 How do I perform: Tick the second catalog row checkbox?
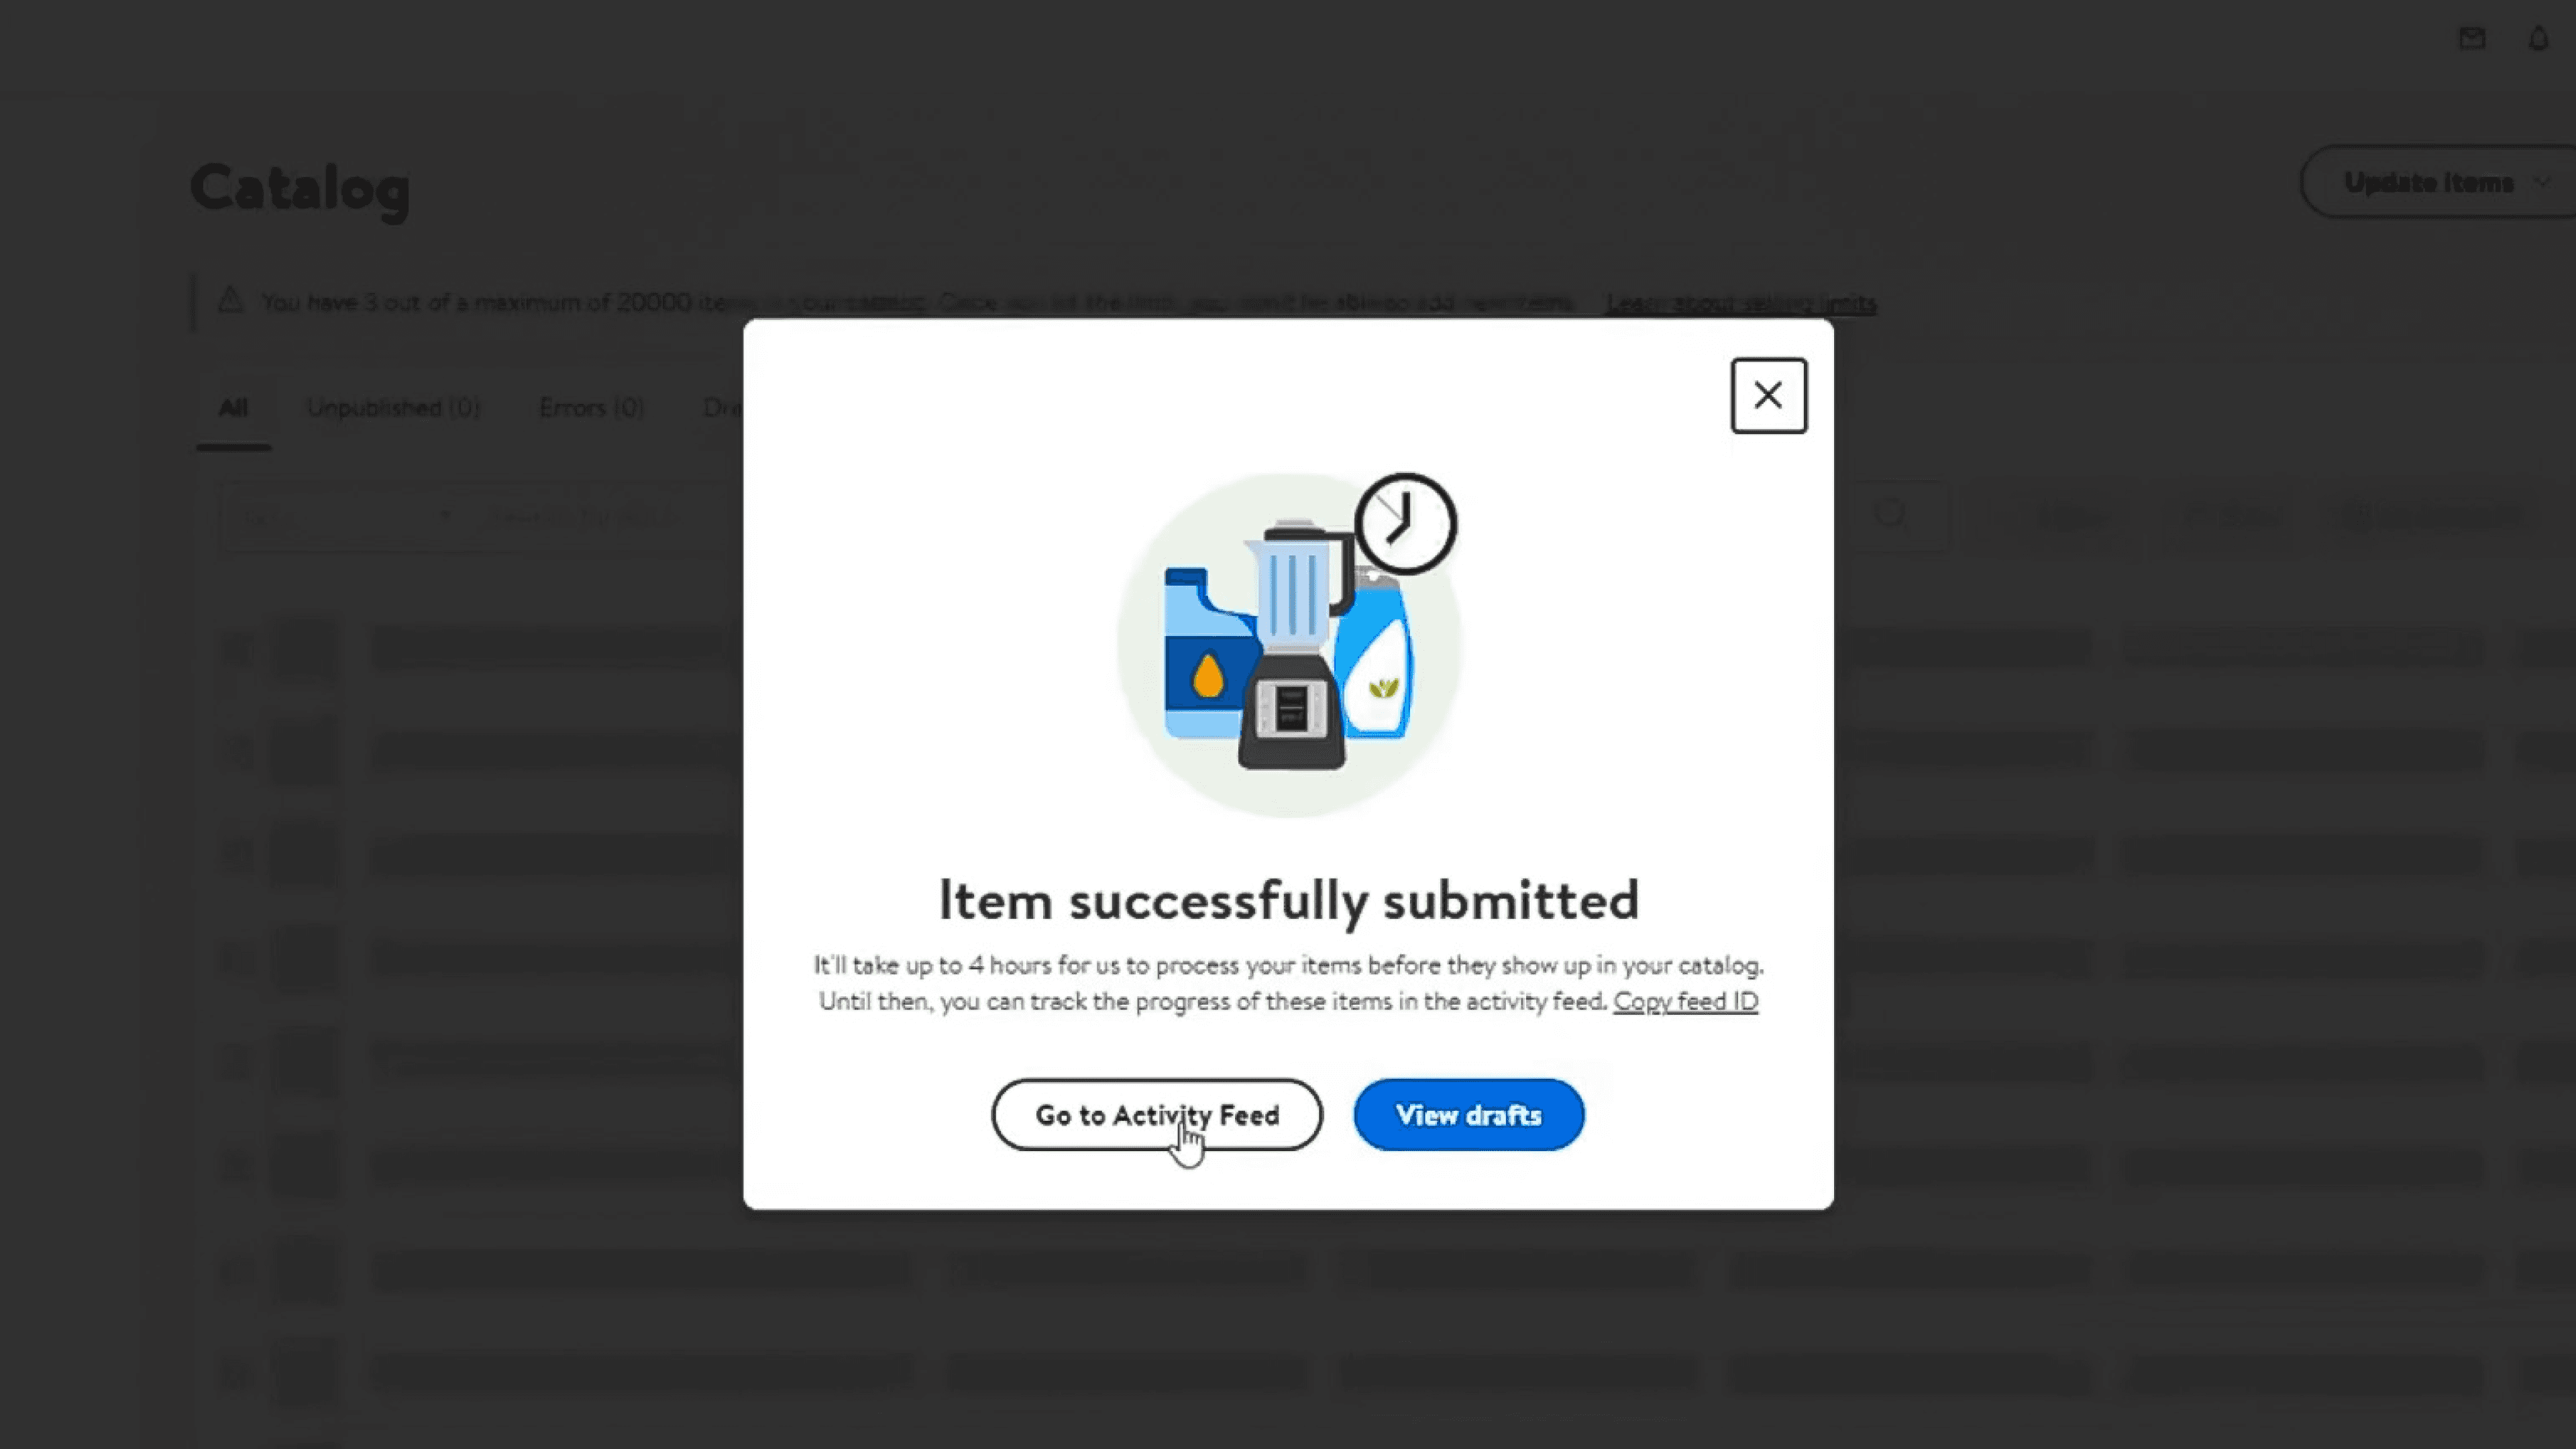pyautogui.click(x=237, y=752)
